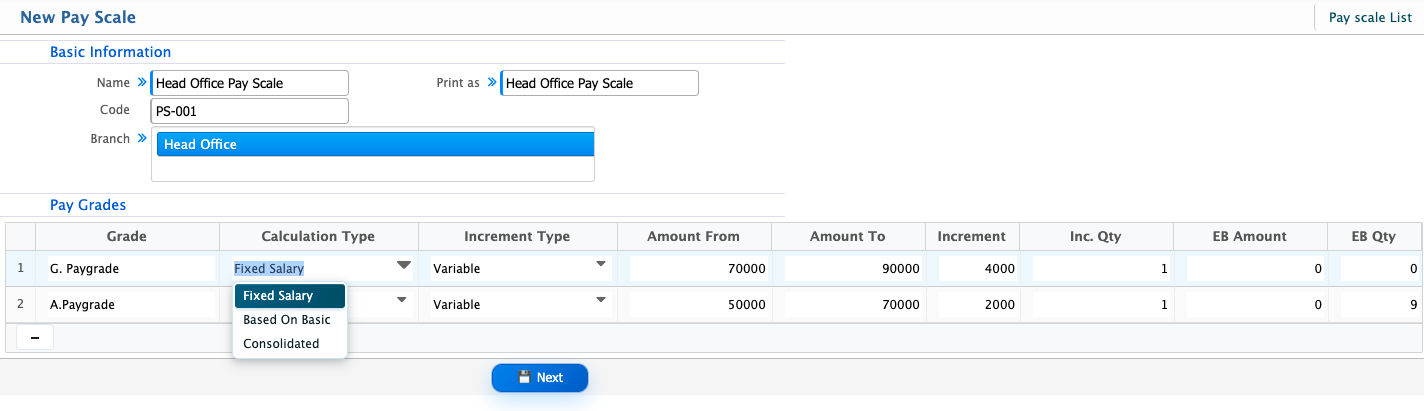This screenshot has width=1424, height=411.
Task: Click the Amount To column header
Action: click(x=849, y=236)
